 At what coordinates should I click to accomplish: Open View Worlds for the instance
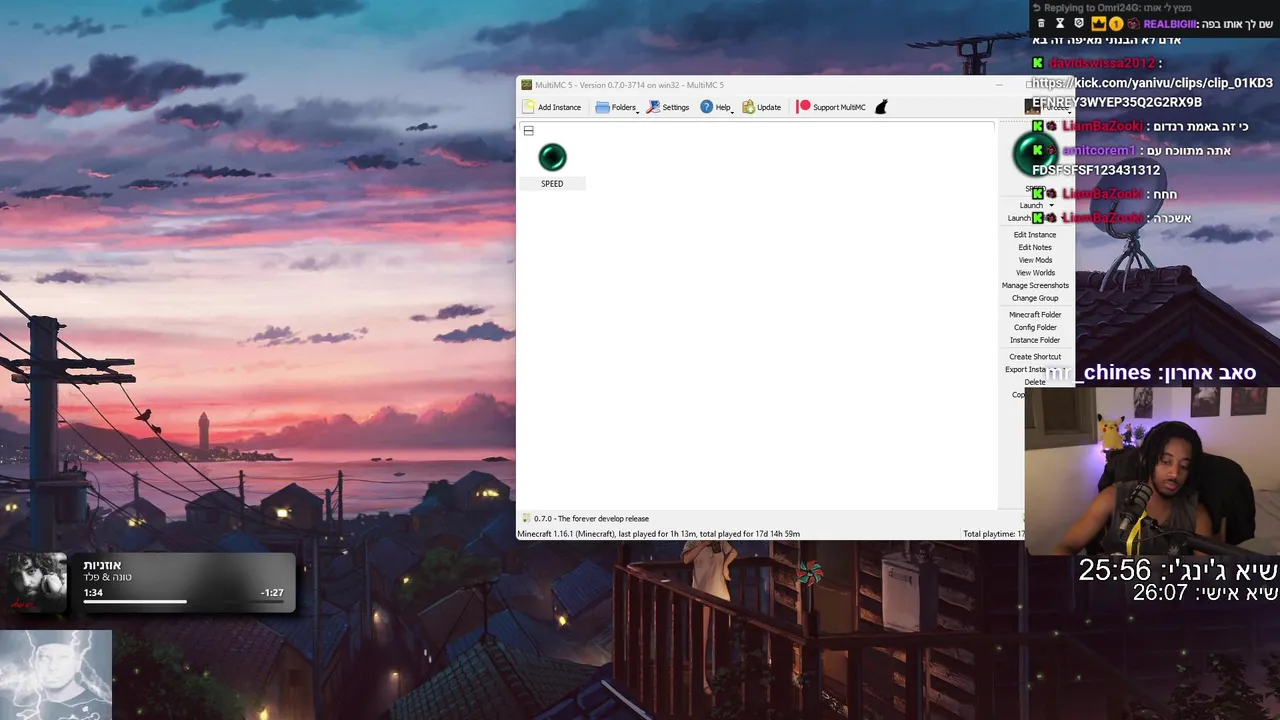point(1035,273)
